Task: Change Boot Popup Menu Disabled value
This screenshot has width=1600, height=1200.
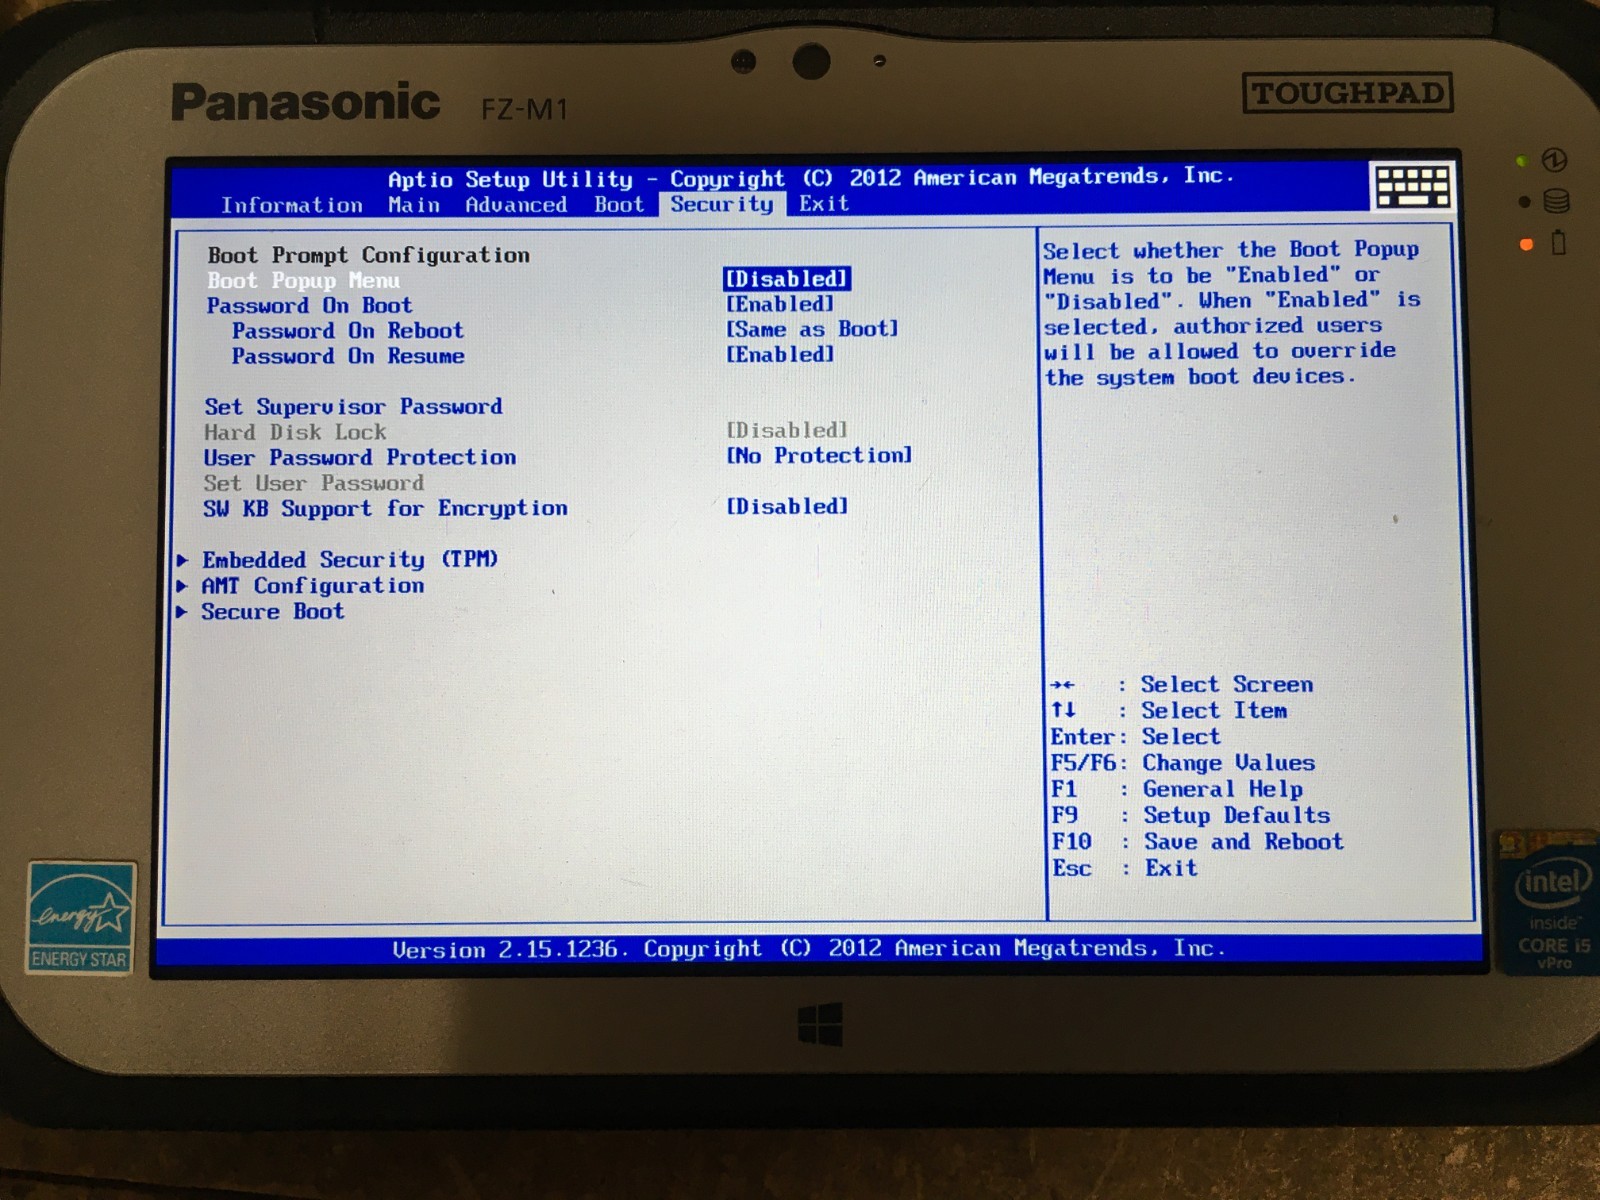Action: pyautogui.click(x=787, y=279)
